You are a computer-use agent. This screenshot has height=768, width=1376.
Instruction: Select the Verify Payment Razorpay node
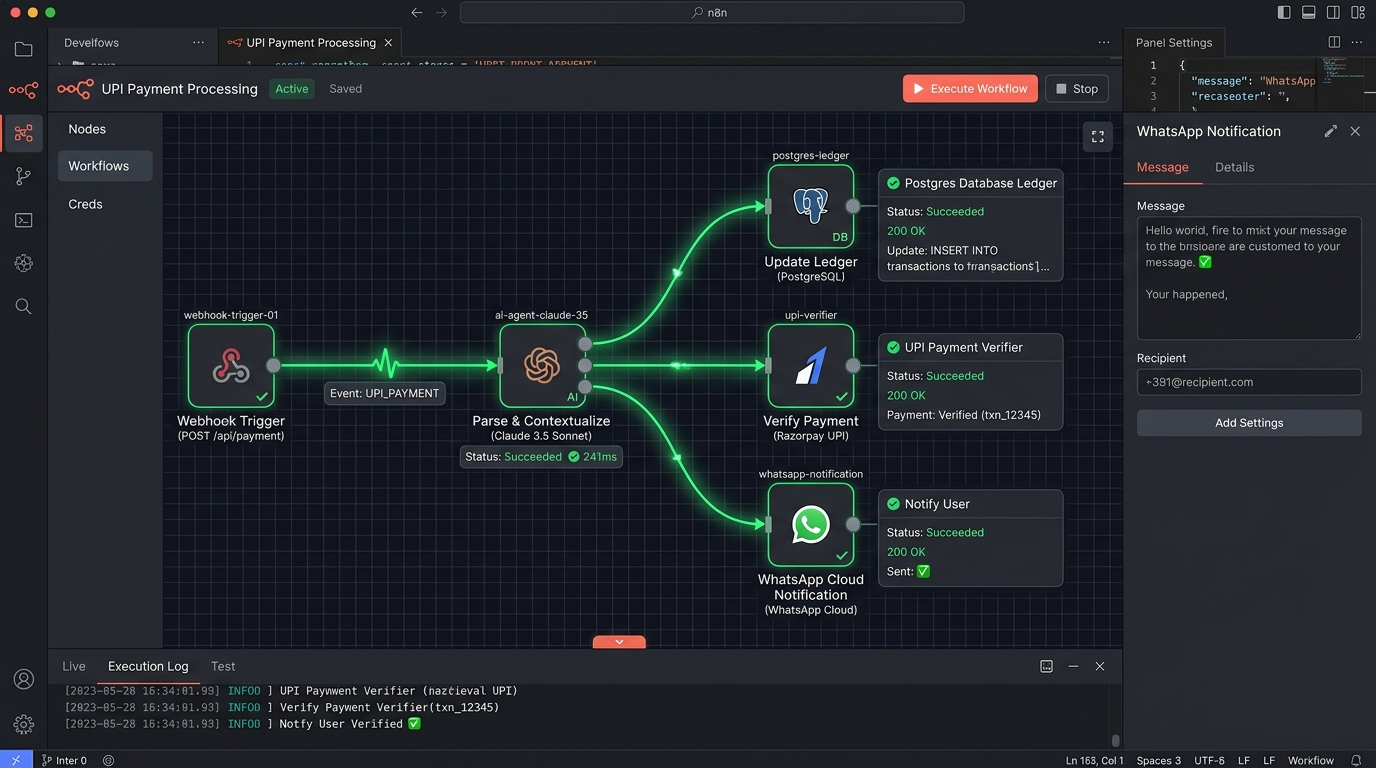click(811, 366)
